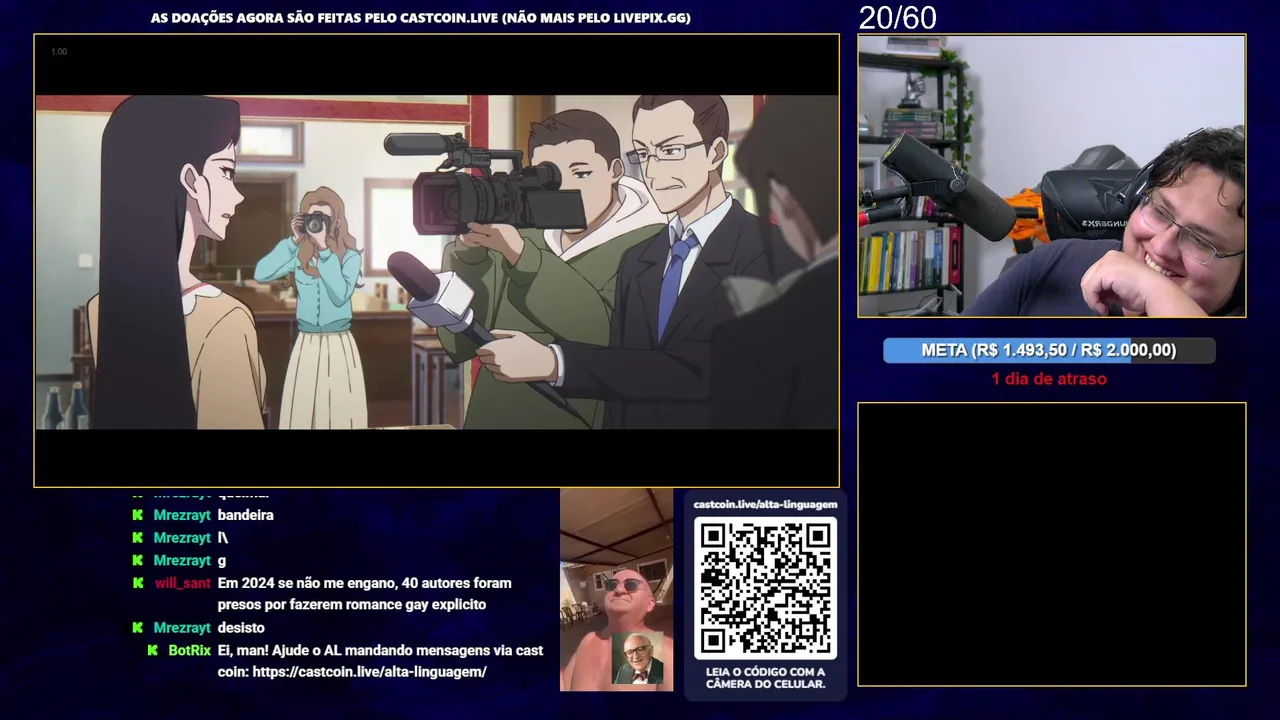
Task: Click the BotRix username in chat
Action: pos(189,650)
